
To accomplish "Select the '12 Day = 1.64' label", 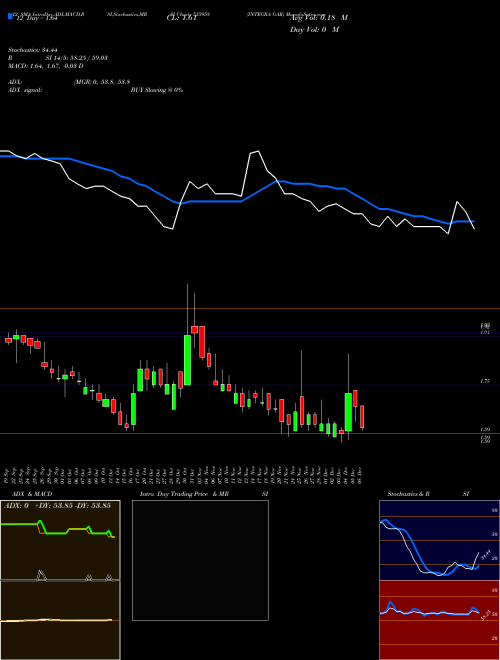I will (35, 19).
